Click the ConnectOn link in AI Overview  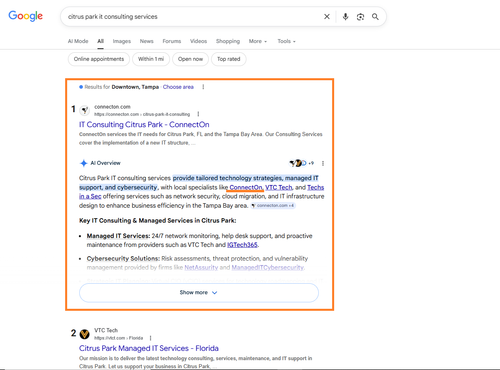tap(246, 187)
